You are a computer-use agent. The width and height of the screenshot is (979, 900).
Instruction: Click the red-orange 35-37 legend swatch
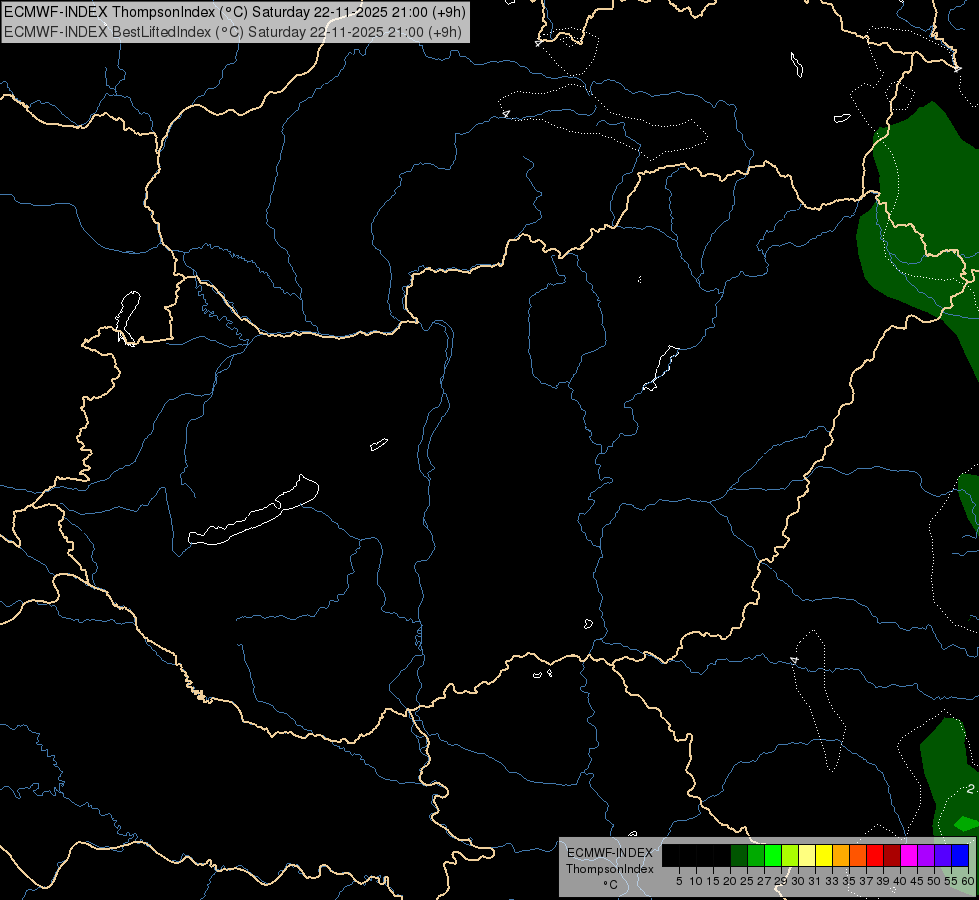point(858,855)
